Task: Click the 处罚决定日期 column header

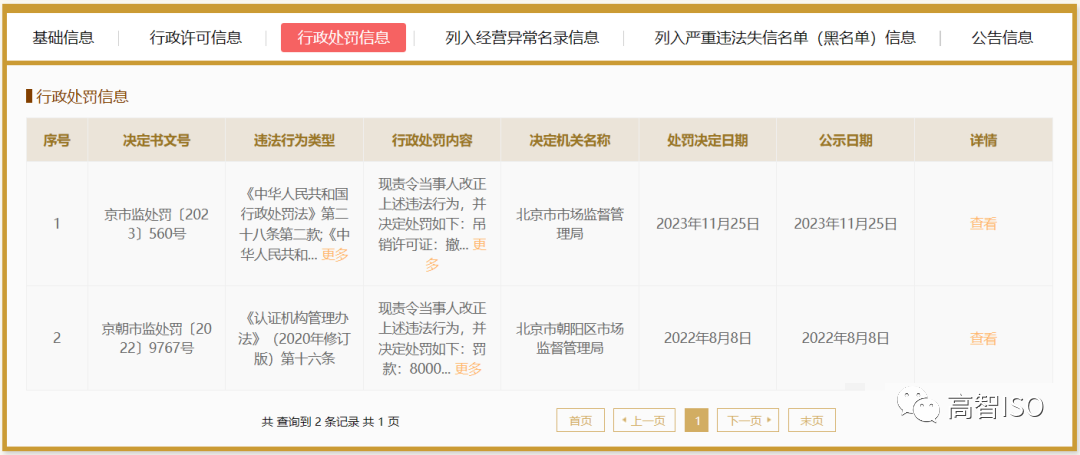Action: [x=707, y=140]
